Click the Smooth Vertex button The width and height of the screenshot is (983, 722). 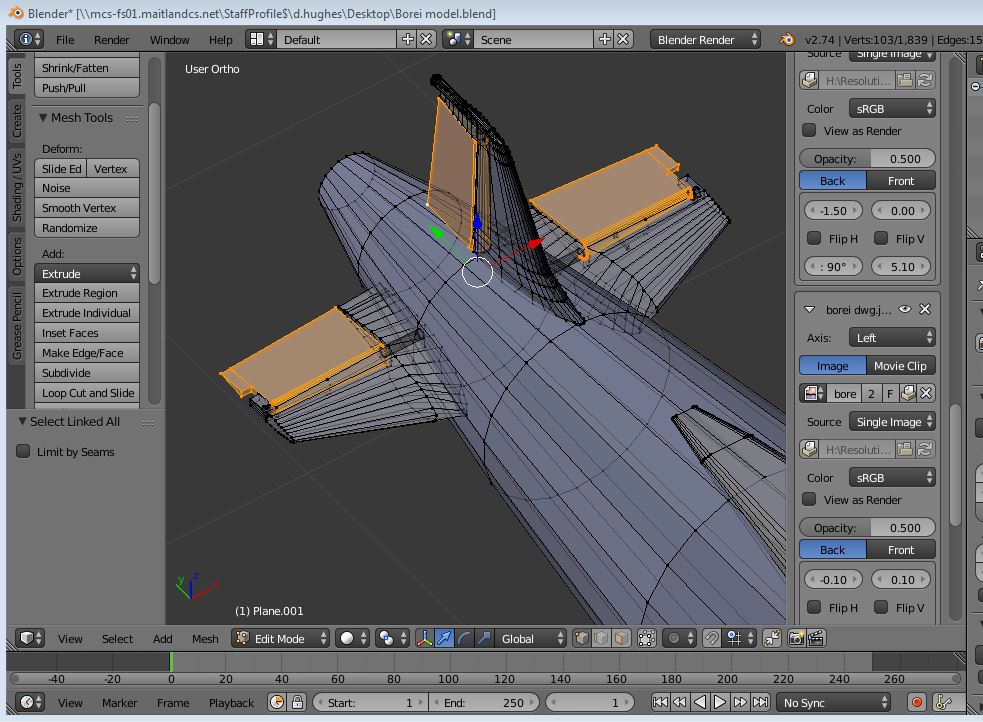[87, 207]
